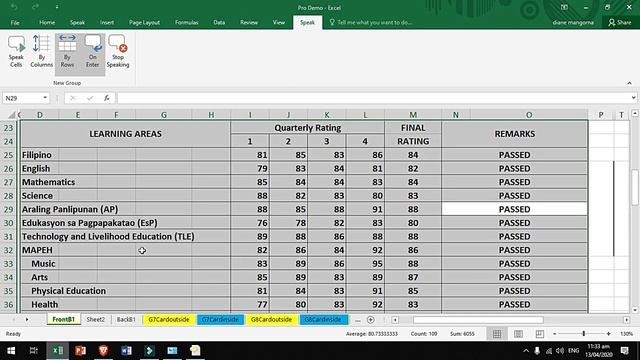Click the LEARNING AREAS header cell

[x=125, y=134]
